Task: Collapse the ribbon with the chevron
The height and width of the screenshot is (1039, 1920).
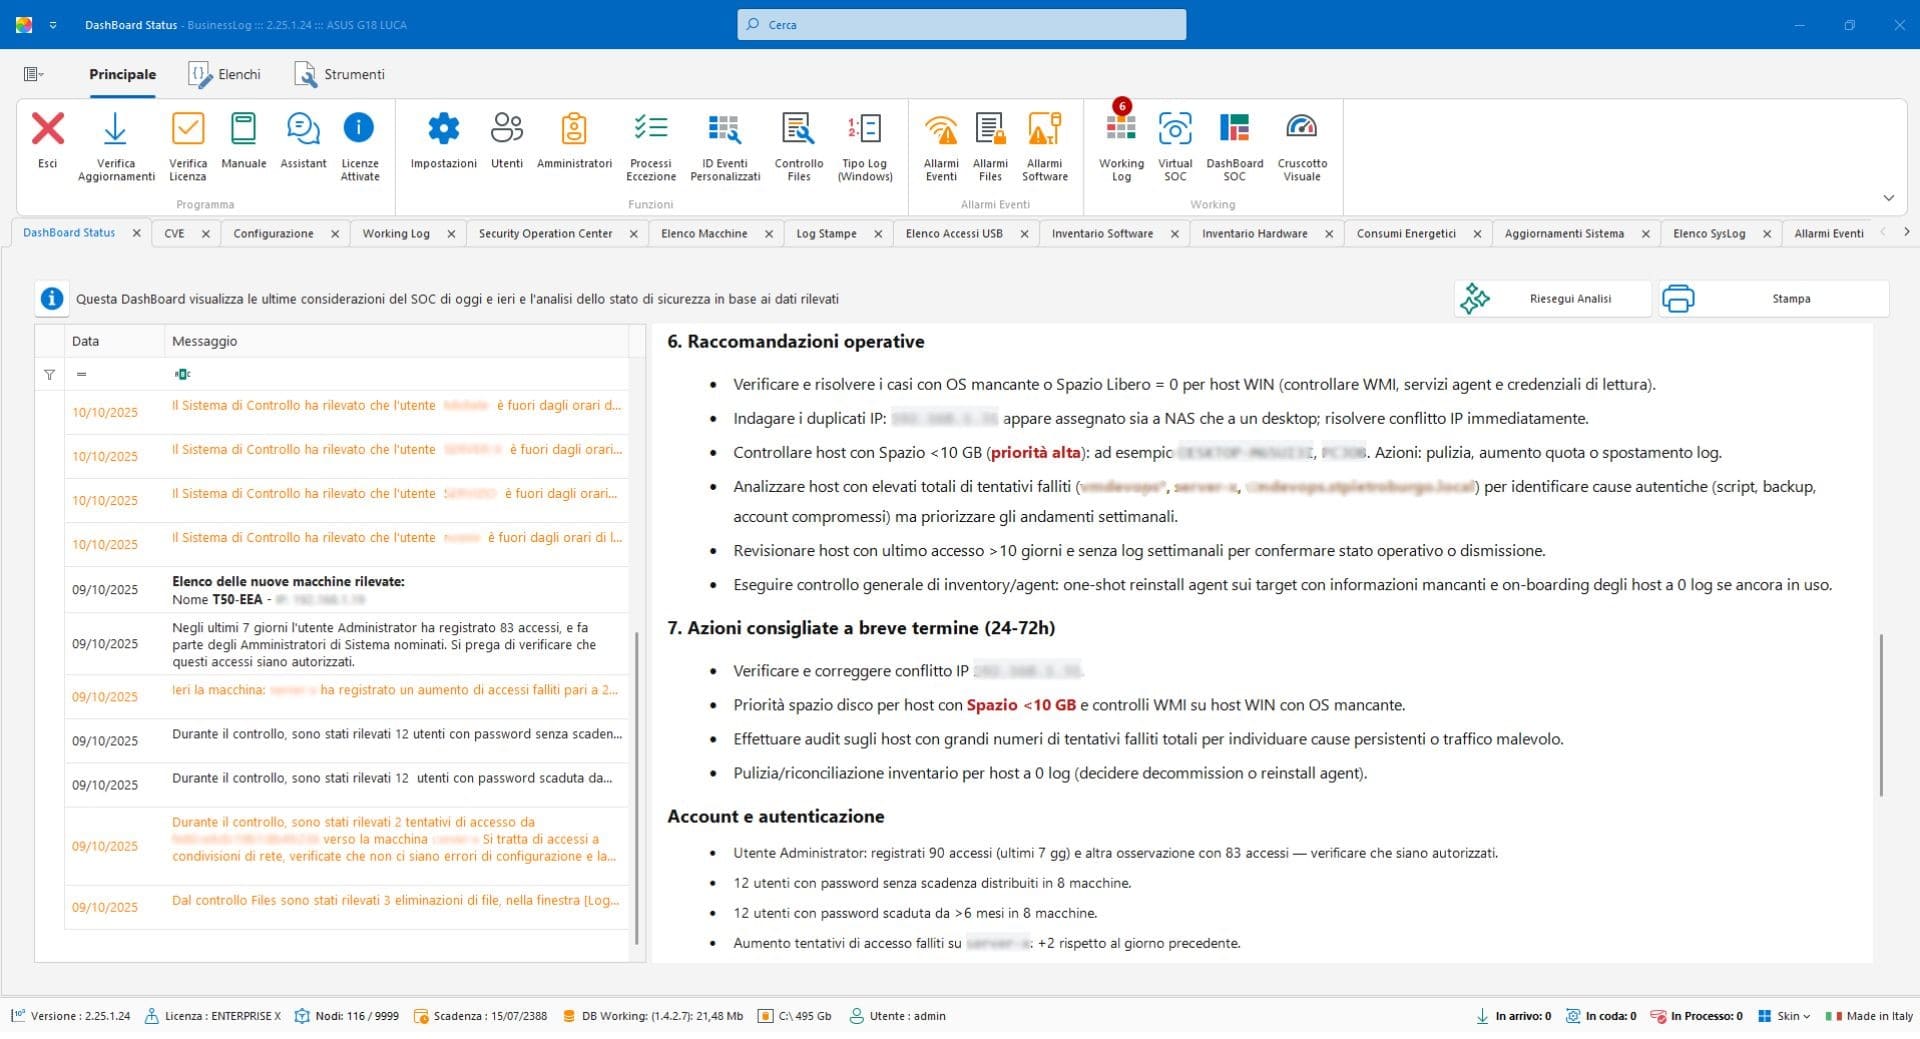Action: [x=1888, y=198]
